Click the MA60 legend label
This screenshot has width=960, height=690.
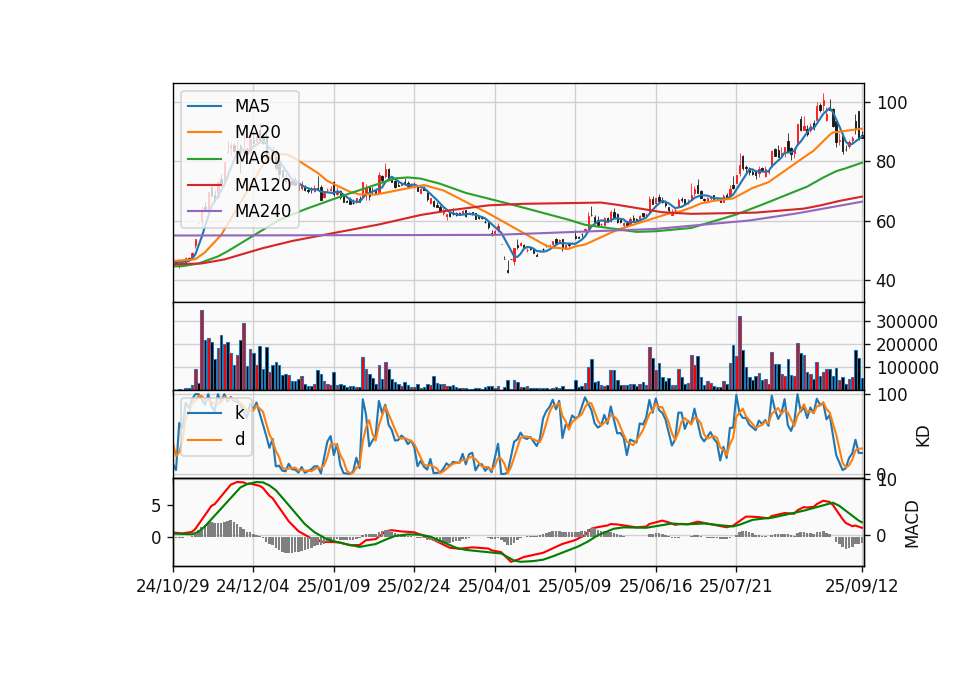pyautogui.click(x=257, y=158)
